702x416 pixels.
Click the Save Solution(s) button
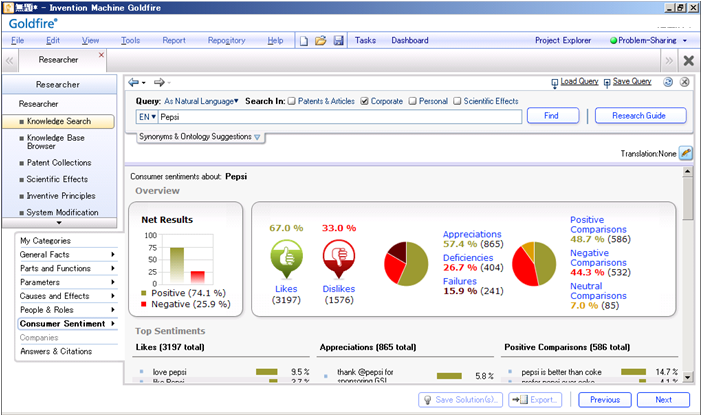(460, 399)
